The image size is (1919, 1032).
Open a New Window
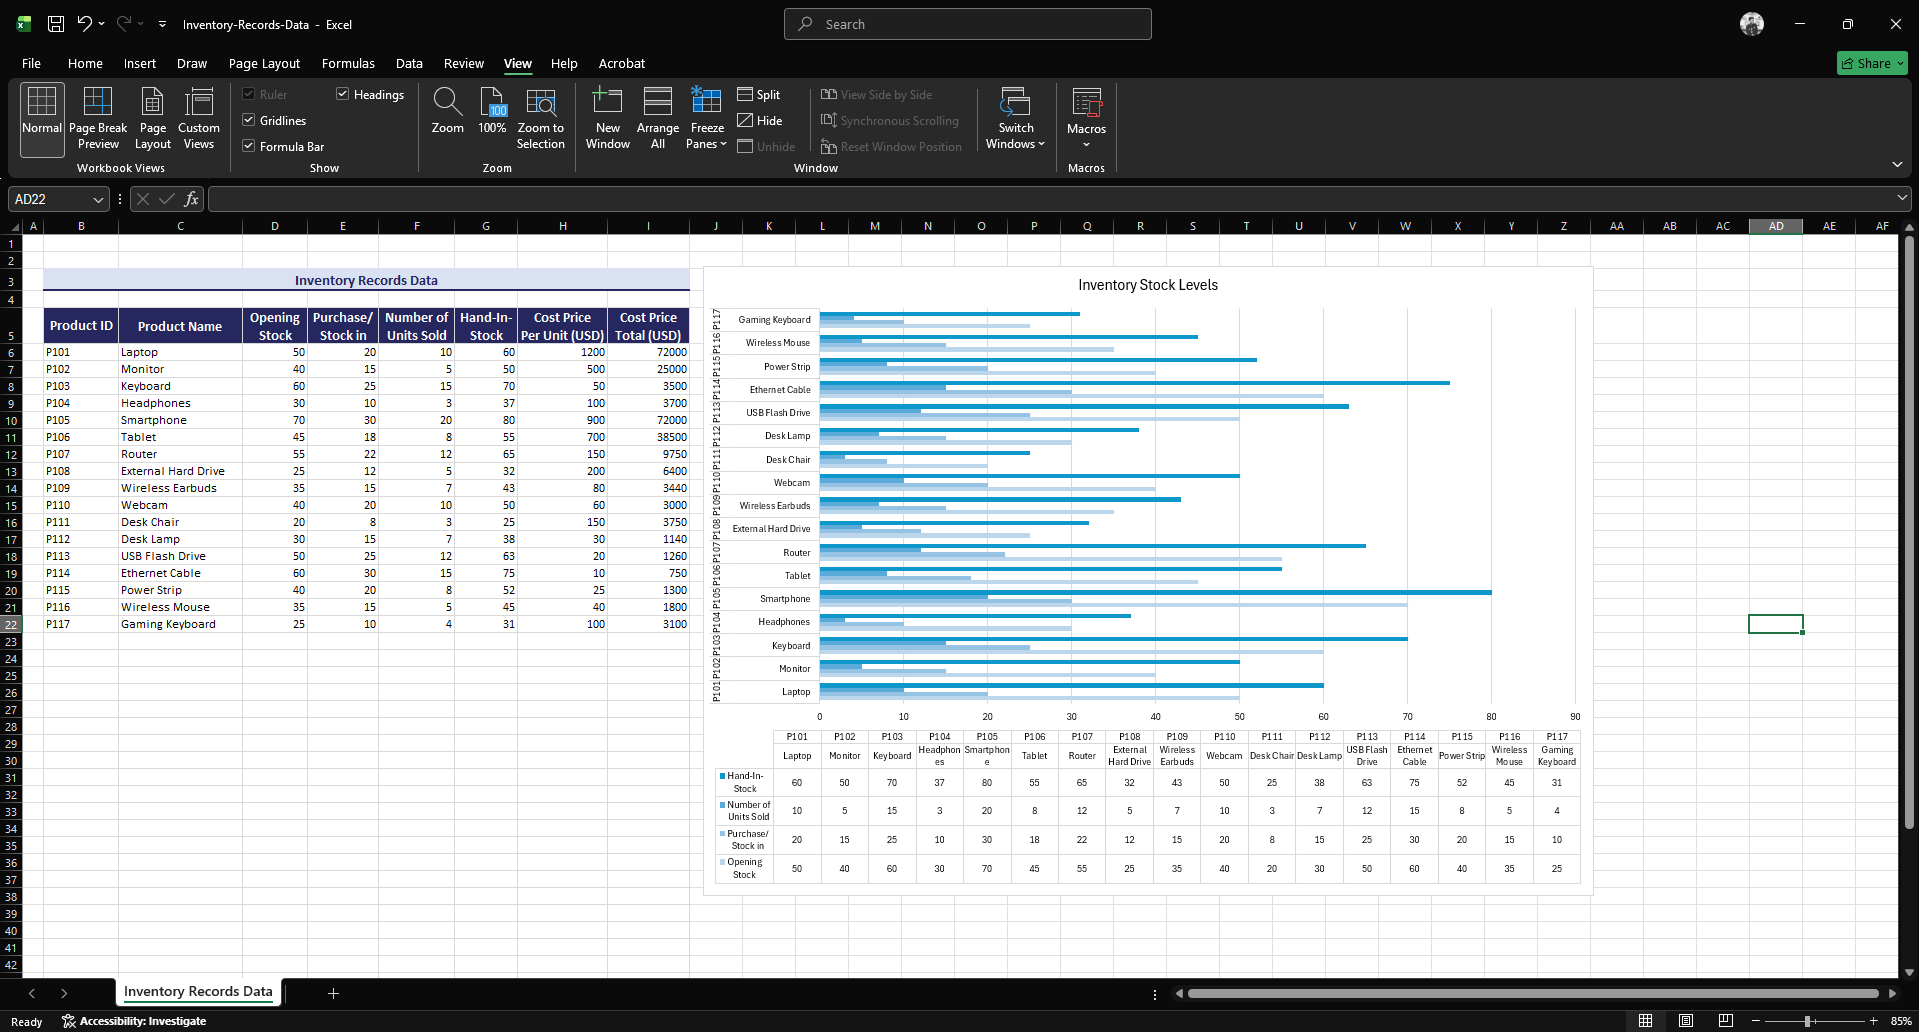[x=608, y=118]
